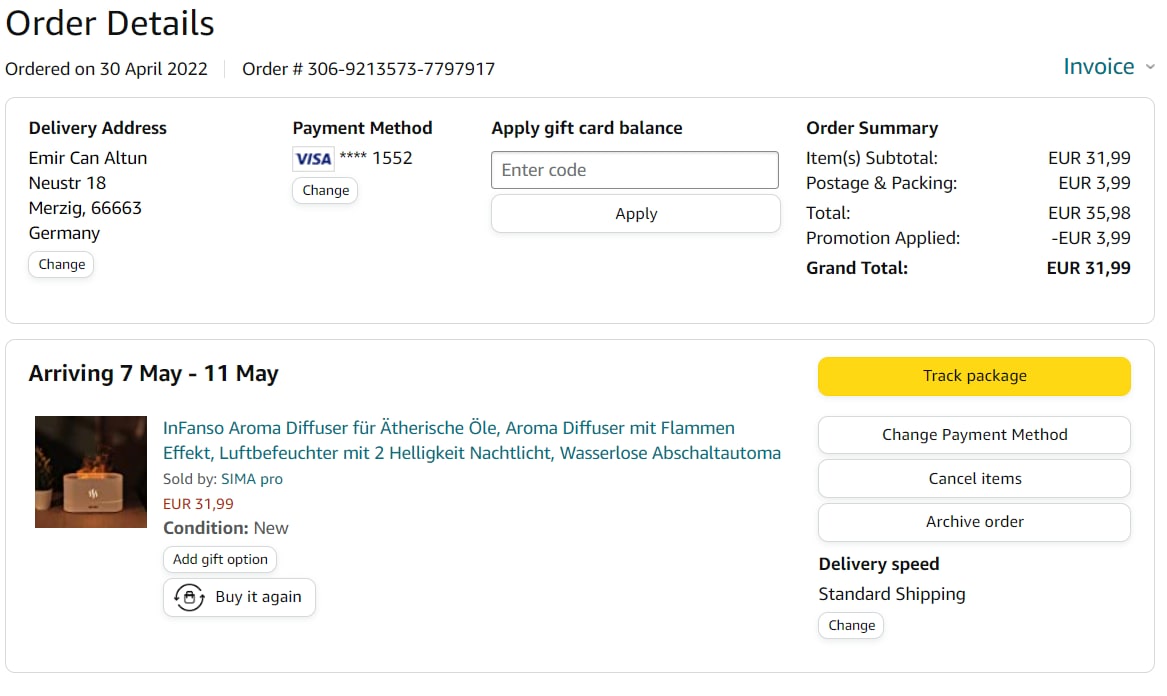Image resolution: width=1167 pixels, height=696 pixels.
Task: Click the order number text
Action: click(368, 69)
